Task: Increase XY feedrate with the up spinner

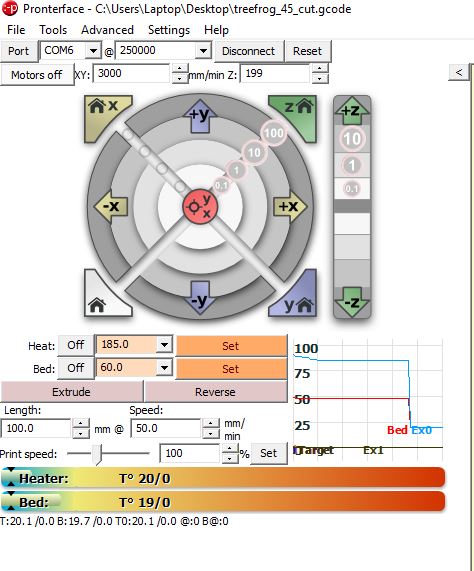Action: click(x=179, y=68)
